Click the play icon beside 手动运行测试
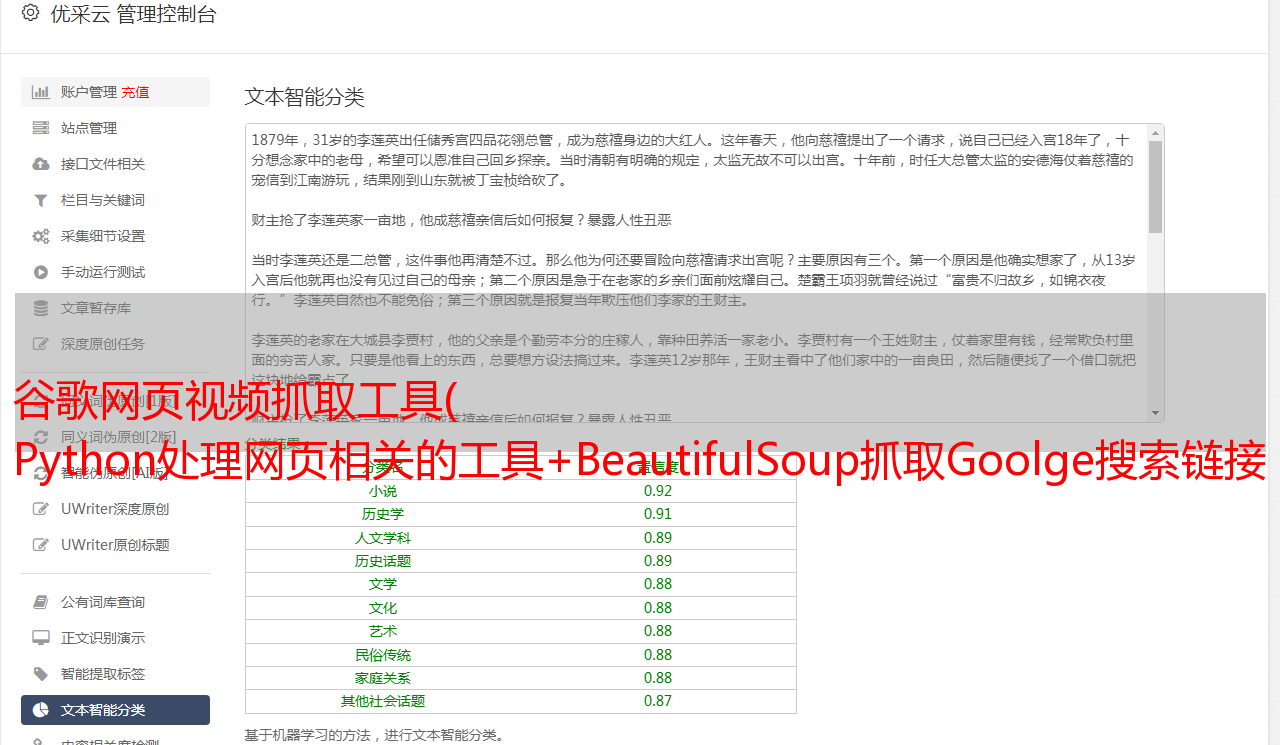This screenshot has height=745, width=1280. [41, 272]
